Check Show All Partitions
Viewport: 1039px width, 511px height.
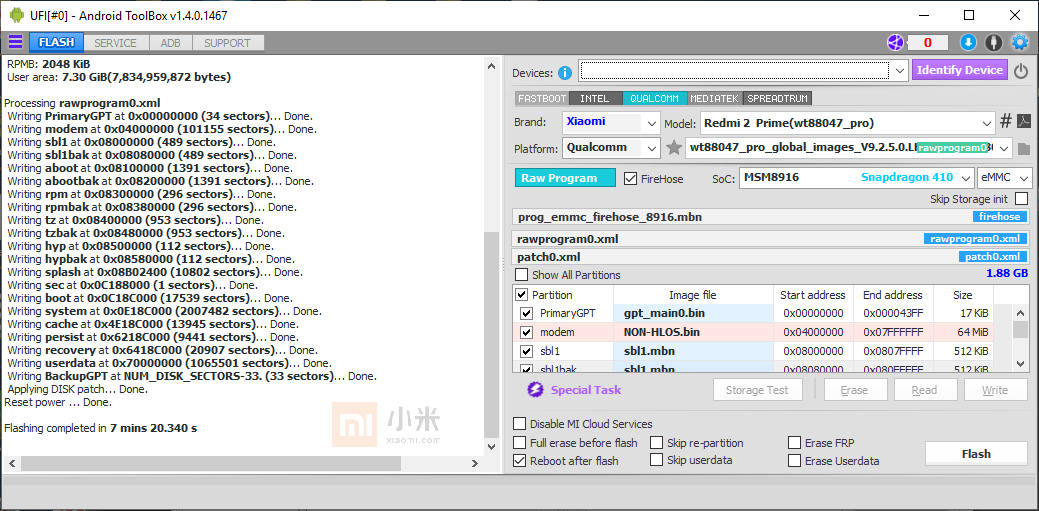(x=522, y=274)
